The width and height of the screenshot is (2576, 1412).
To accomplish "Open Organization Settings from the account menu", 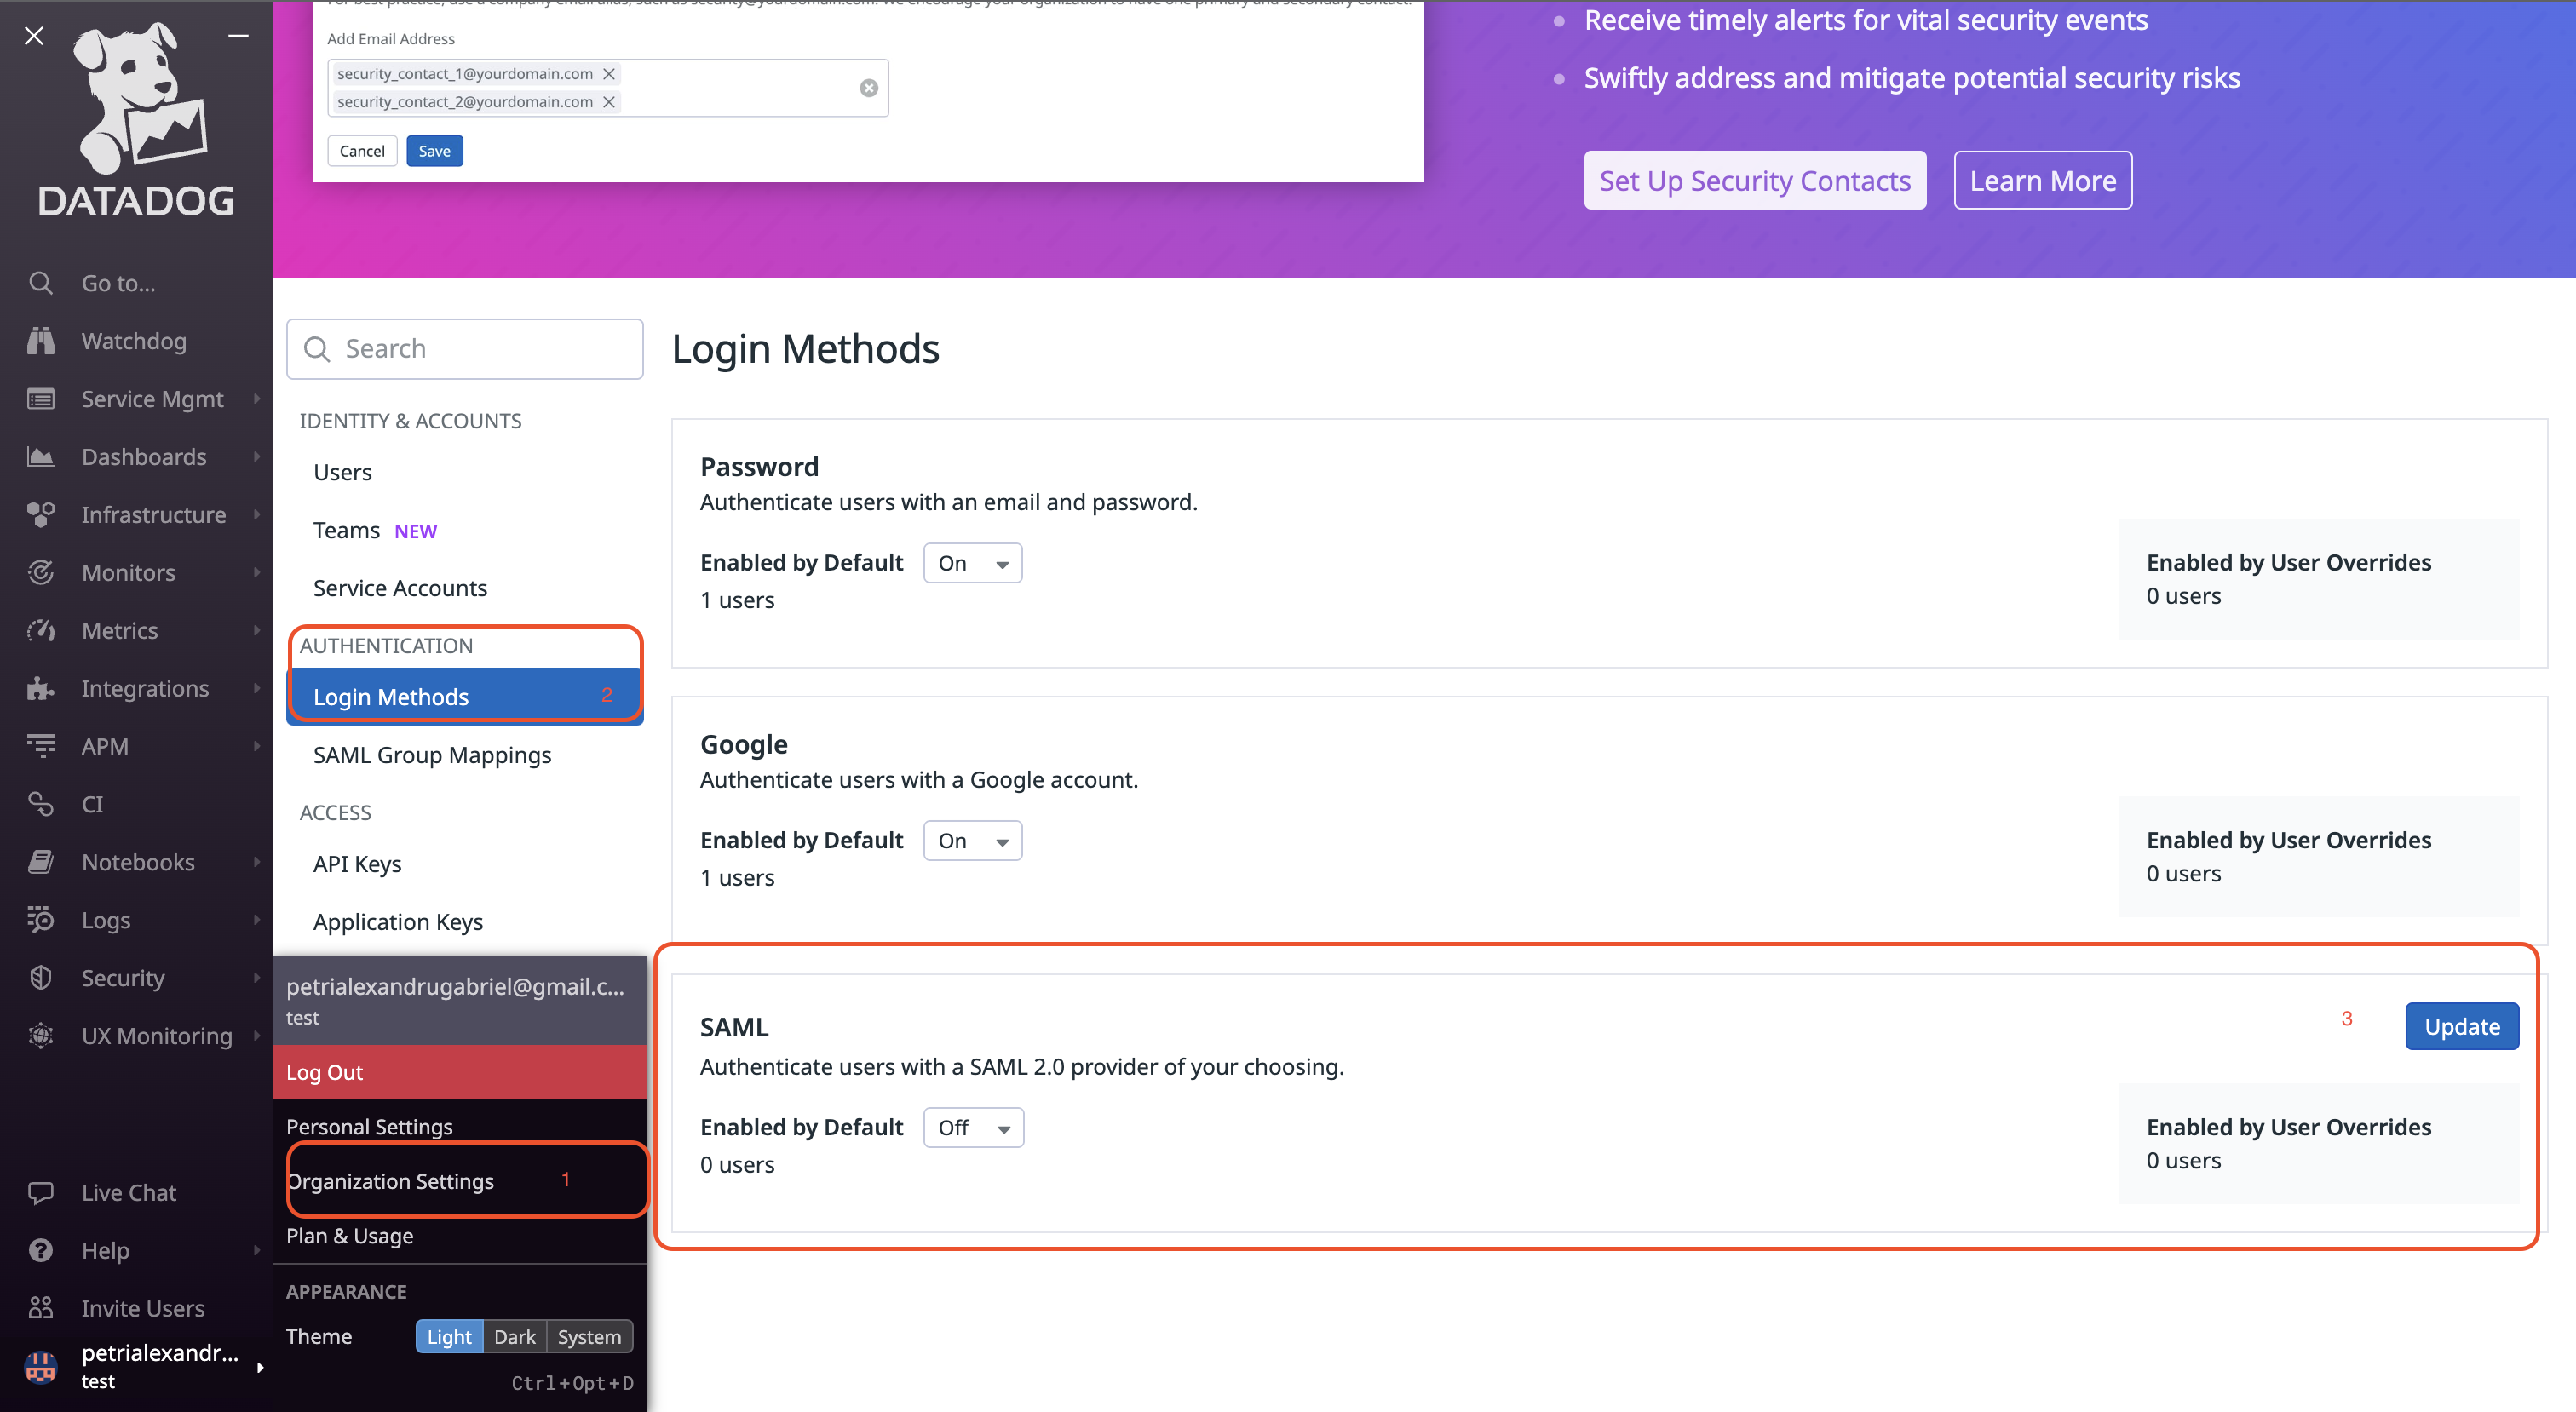I will coord(391,1180).
